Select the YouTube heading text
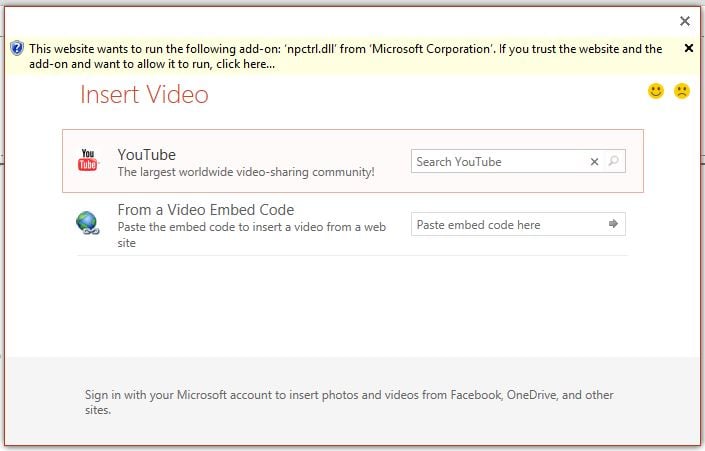 coord(147,155)
